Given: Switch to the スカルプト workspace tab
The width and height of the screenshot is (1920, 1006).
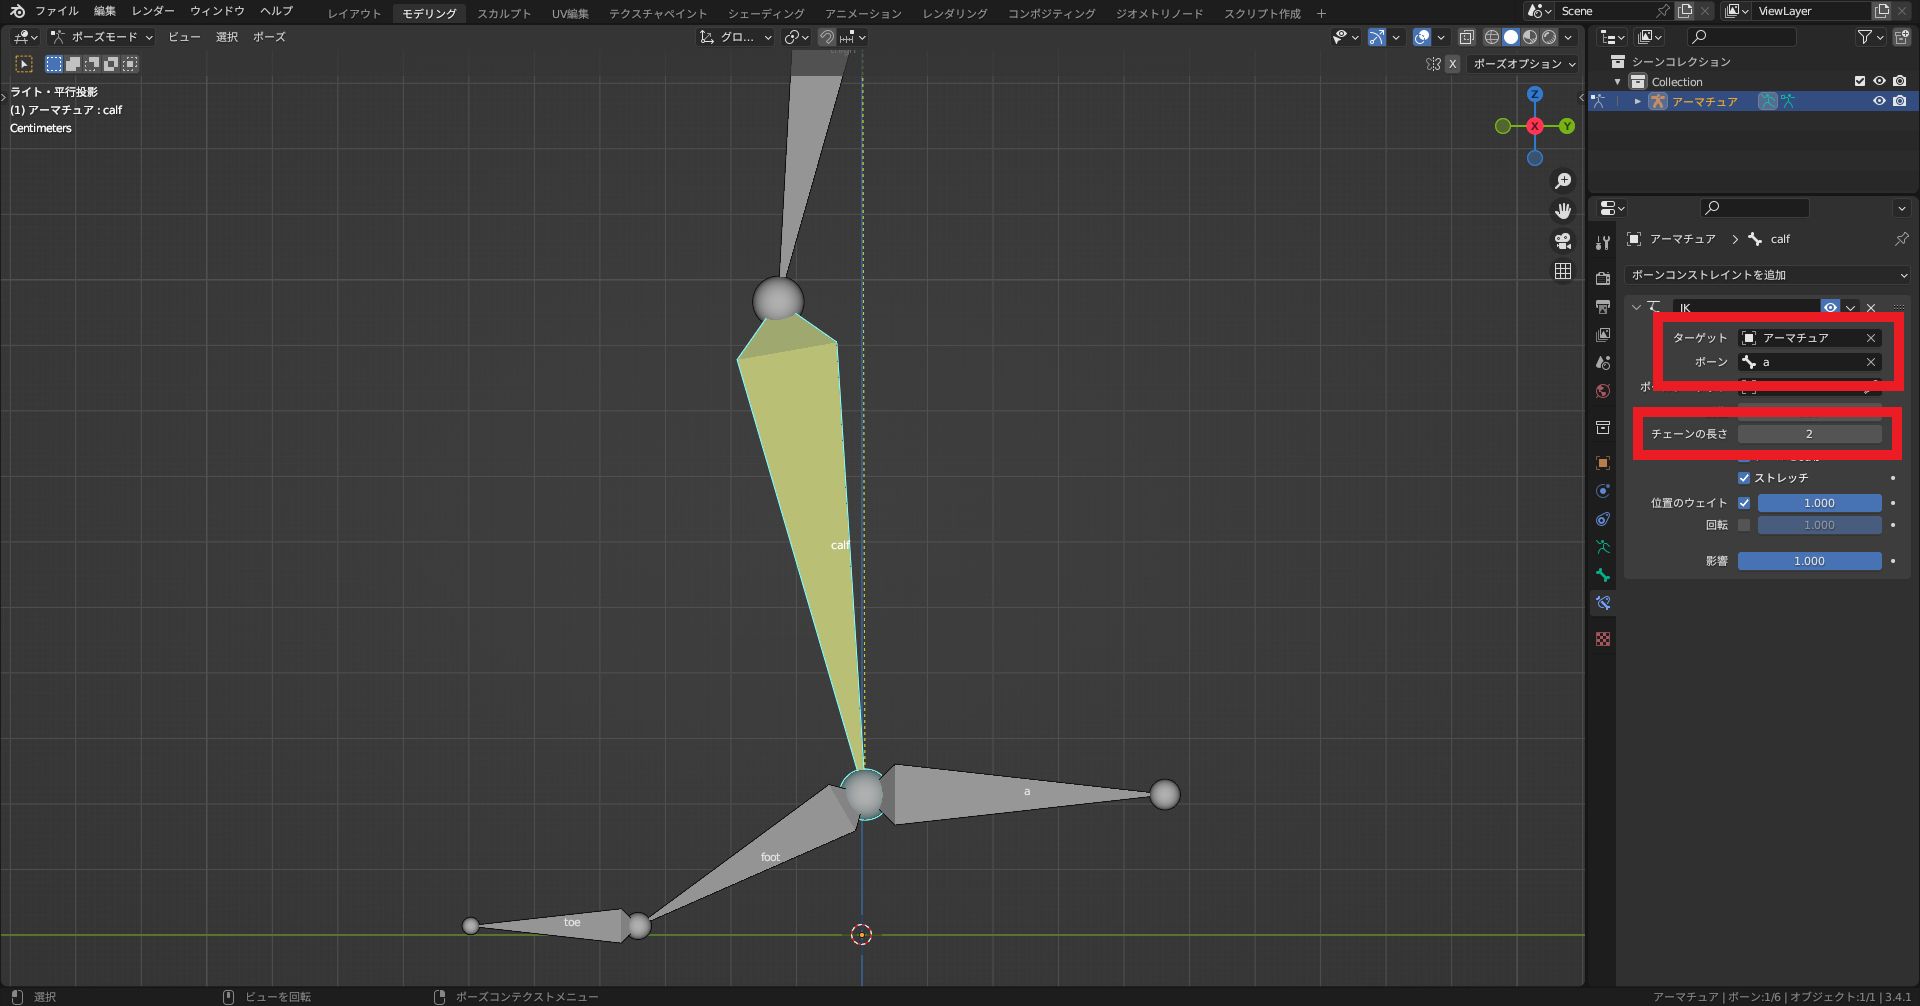Looking at the screenshot, I should (503, 14).
